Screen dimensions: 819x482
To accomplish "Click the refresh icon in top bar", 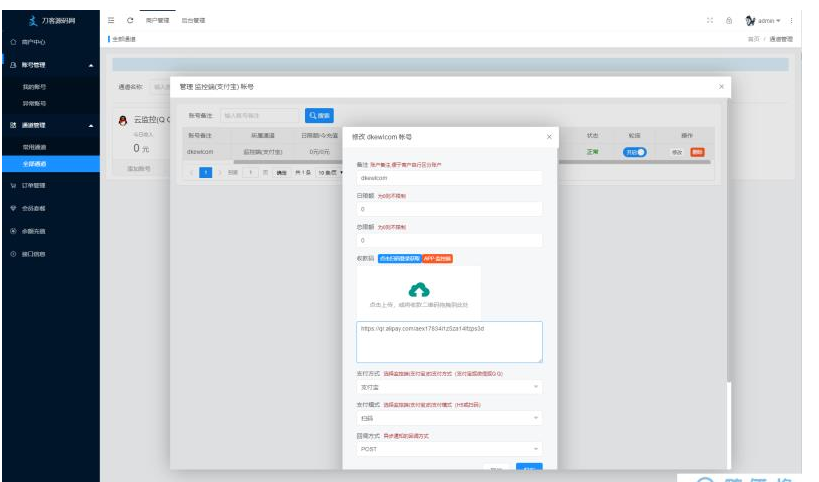I will pyautogui.click(x=130, y=20).
